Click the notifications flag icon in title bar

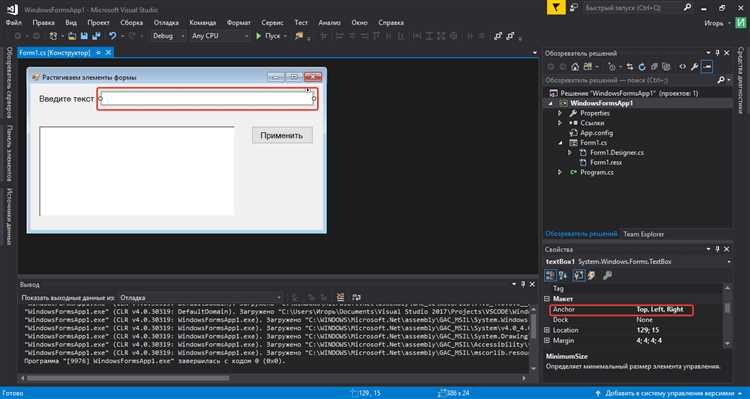pos(556,8)
